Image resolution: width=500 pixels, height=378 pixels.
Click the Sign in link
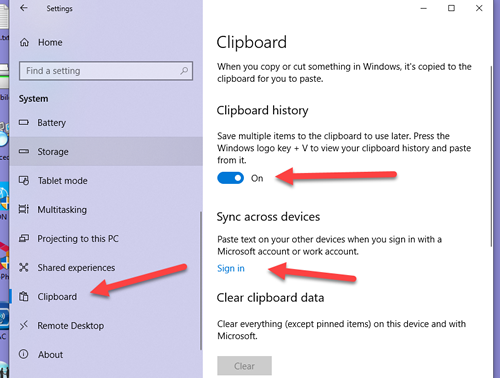[231, 268]
